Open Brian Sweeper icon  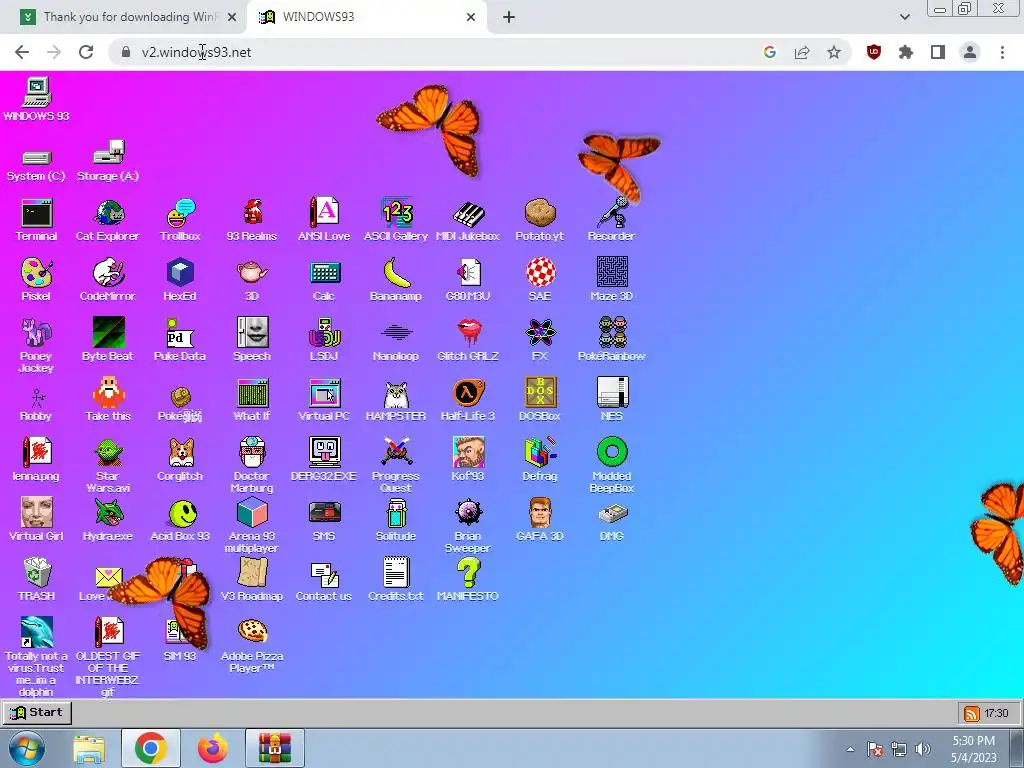coord(468,526)
